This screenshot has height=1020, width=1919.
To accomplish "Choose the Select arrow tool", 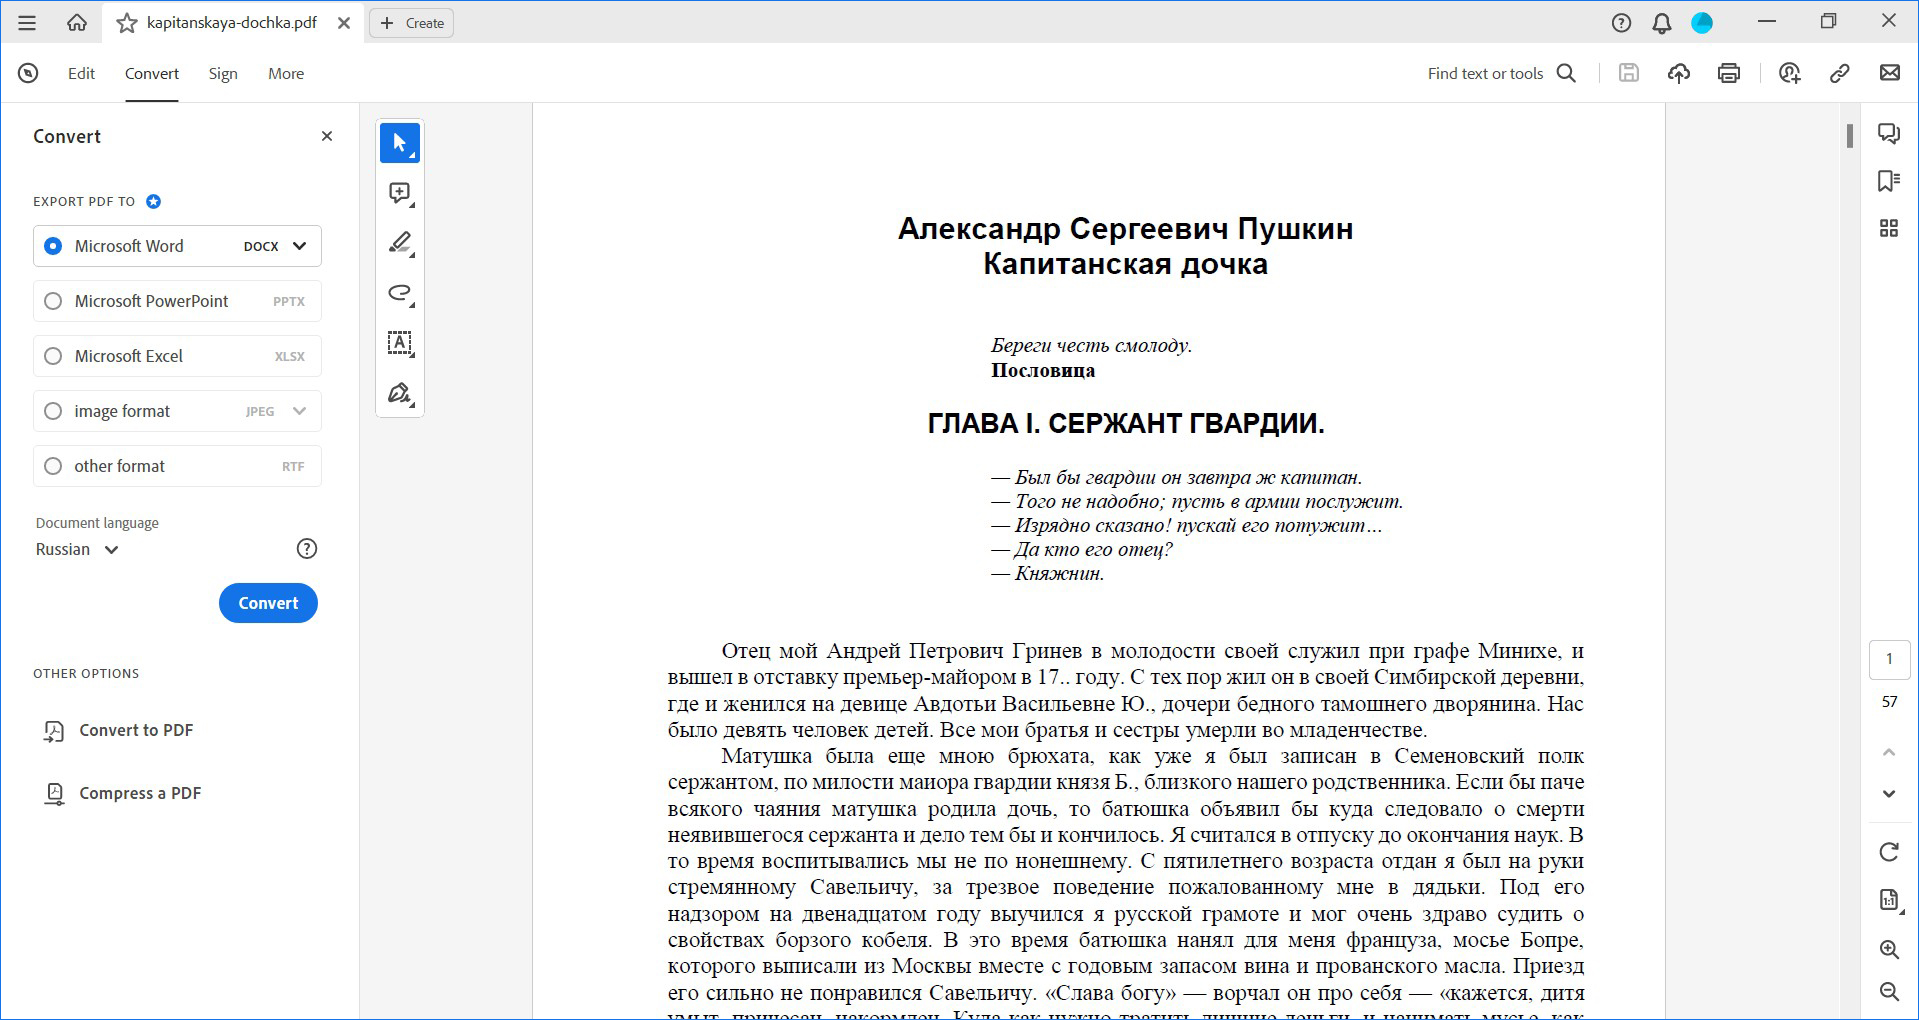I will pyautogui.click(x=400, y=143).
